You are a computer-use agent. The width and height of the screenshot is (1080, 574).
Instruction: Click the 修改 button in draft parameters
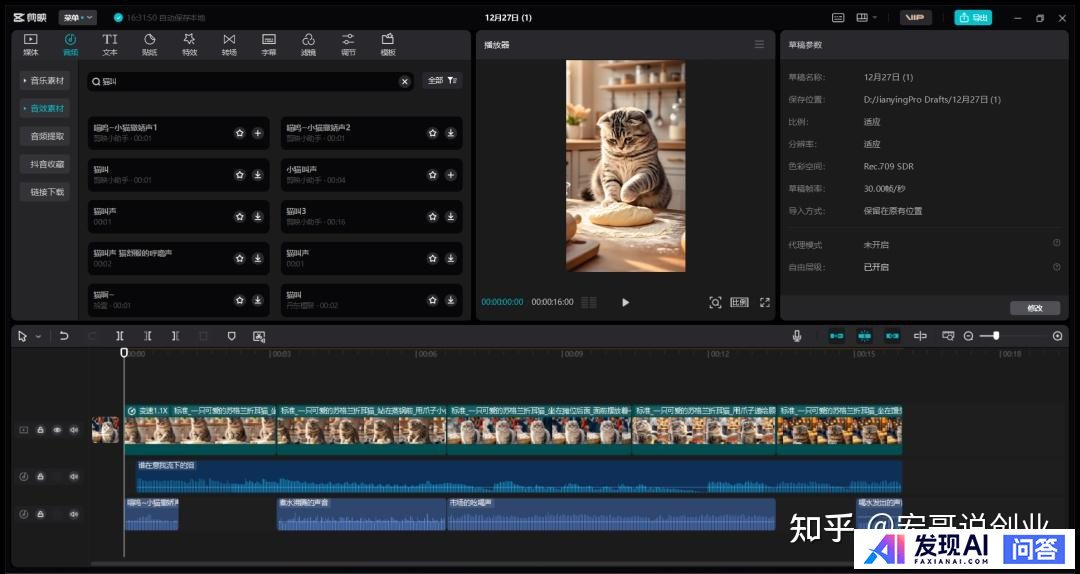click(x=1035, y=308)
